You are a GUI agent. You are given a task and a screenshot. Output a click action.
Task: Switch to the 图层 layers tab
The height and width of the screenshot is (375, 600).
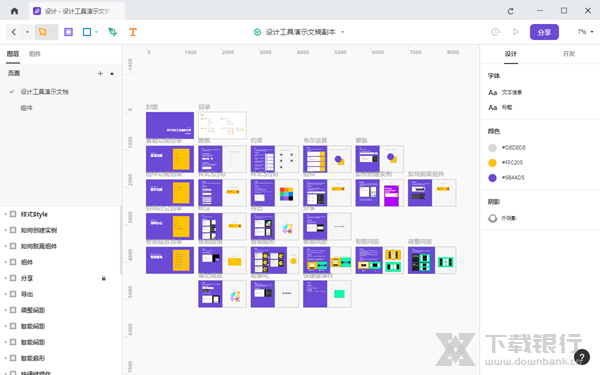13,54
